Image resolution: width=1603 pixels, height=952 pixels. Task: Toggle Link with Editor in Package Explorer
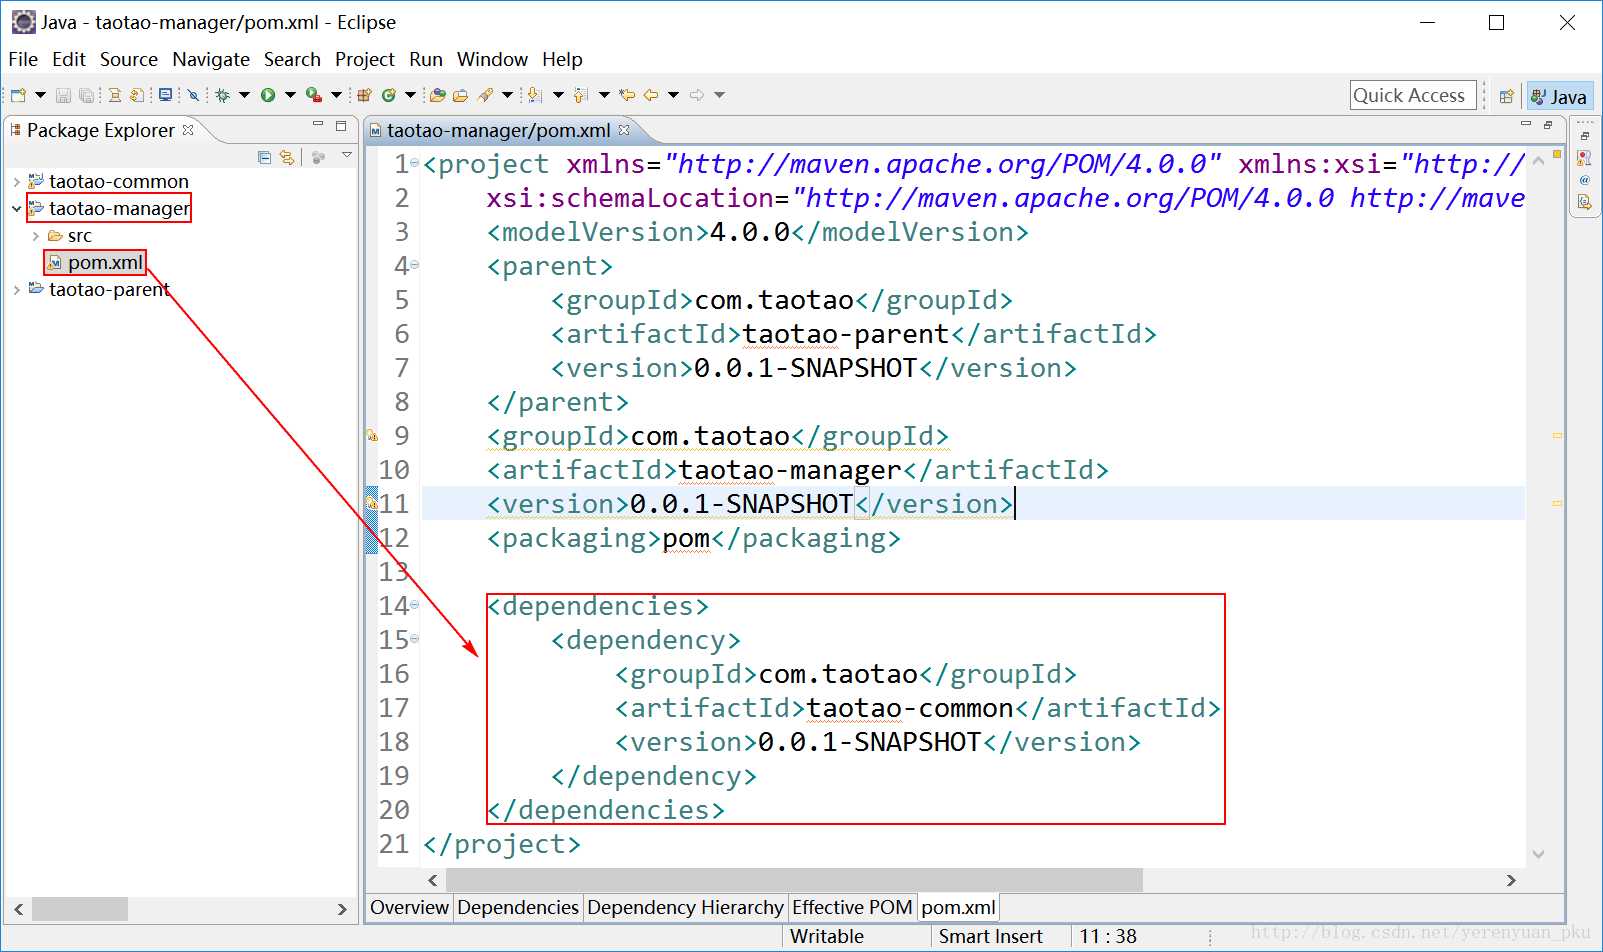287,157
